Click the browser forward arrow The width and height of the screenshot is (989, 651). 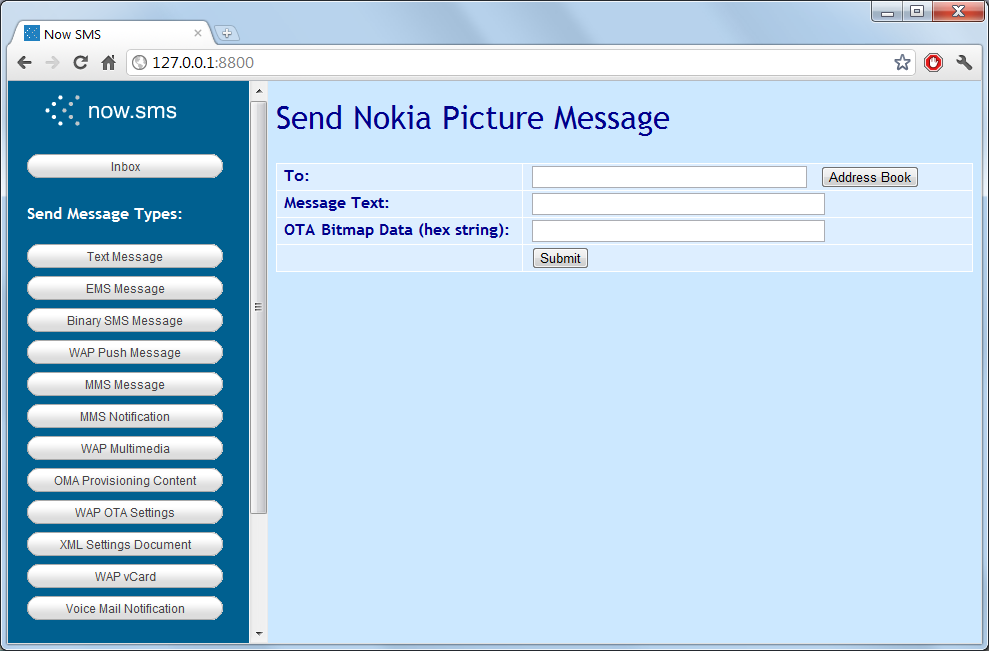pos(52,62)
